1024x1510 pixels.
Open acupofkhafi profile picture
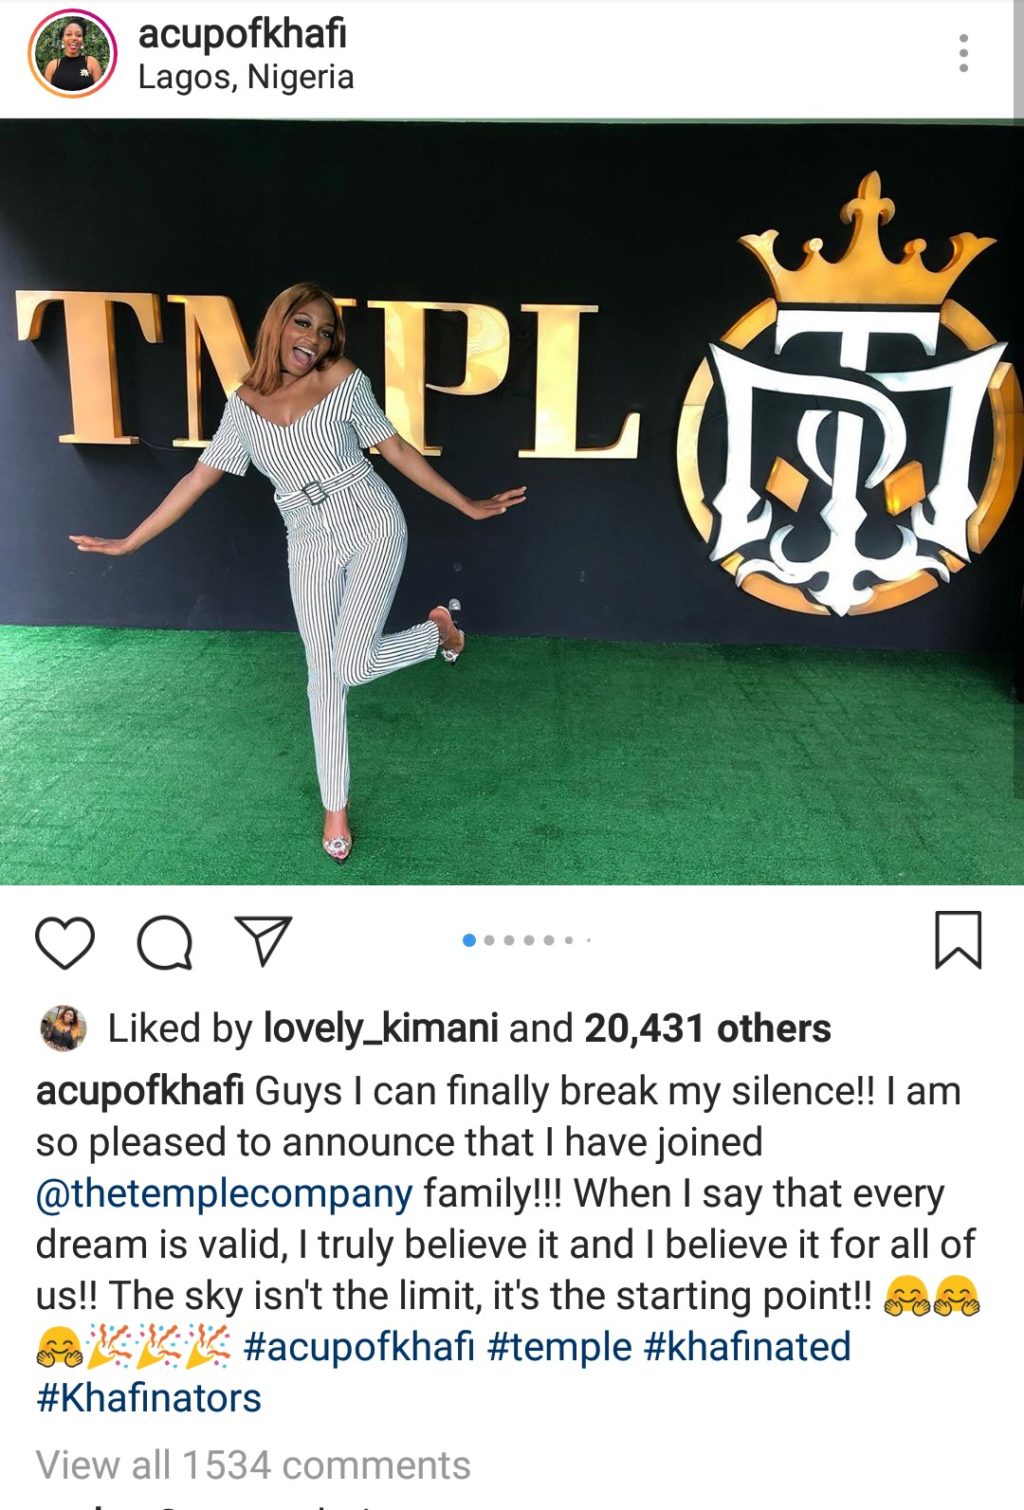pos(73,55)
